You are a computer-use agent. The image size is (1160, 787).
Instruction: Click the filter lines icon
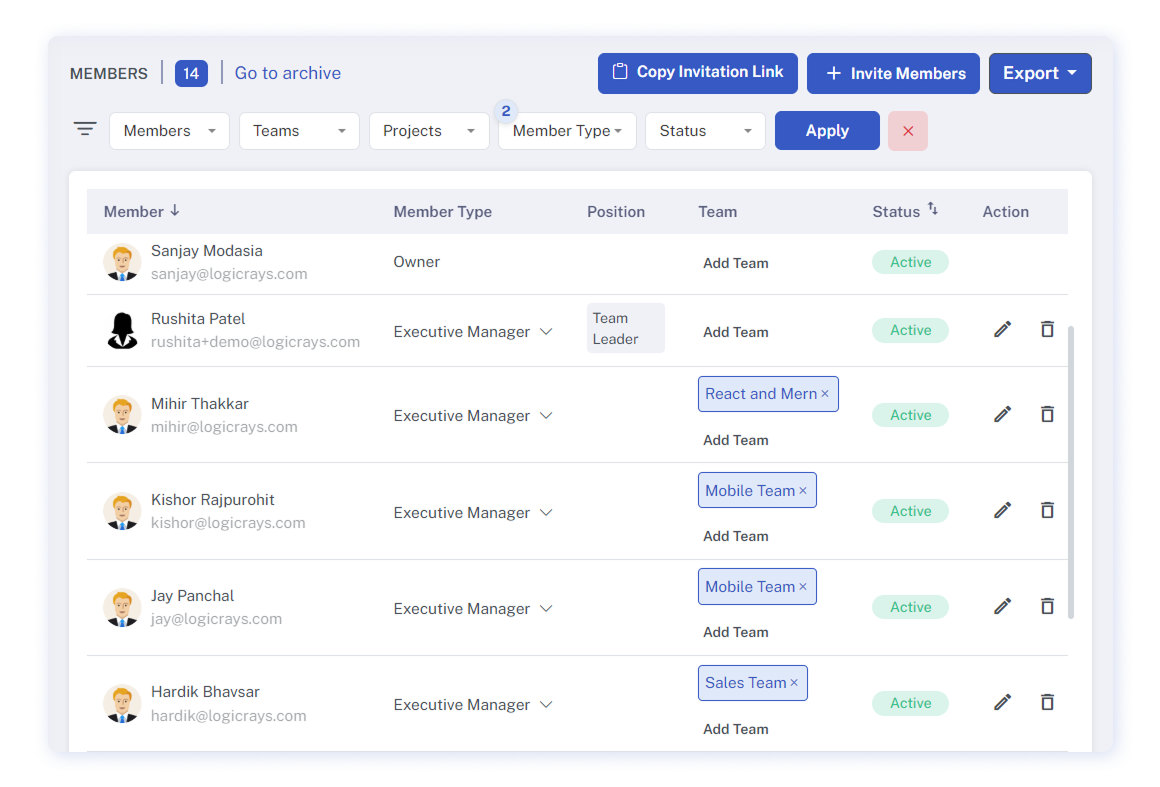click(85, 129)
